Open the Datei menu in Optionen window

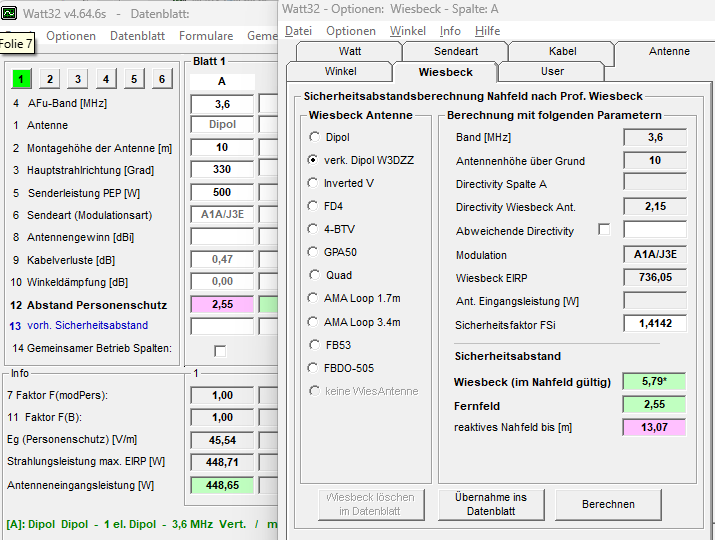[x=298, y=31]
